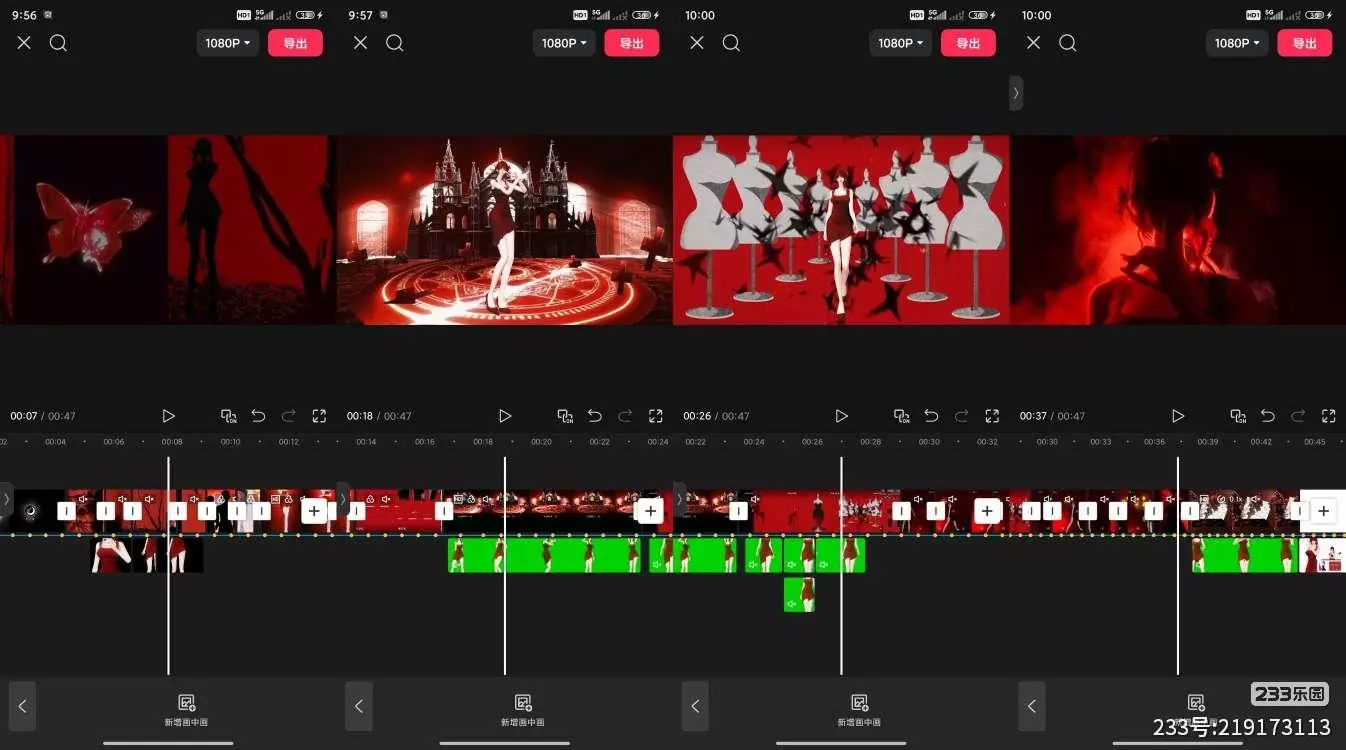Image resolution: width=1346 pixels, height=750 pixels.
Task: Undo the last edit in the 00:26 screenshot
Action: 931,416
